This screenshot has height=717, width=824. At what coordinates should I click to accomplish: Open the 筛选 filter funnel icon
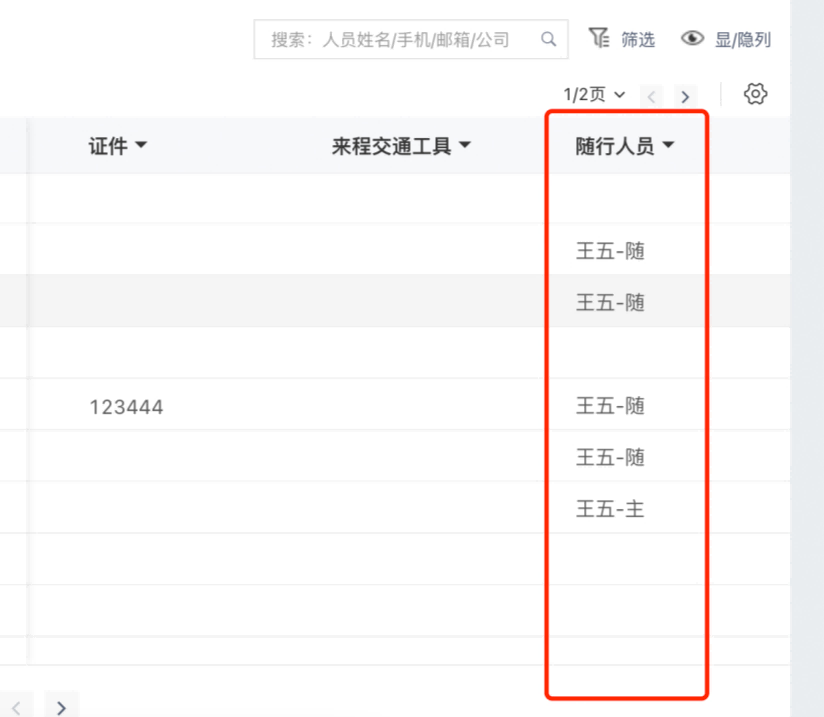[601, 38]
